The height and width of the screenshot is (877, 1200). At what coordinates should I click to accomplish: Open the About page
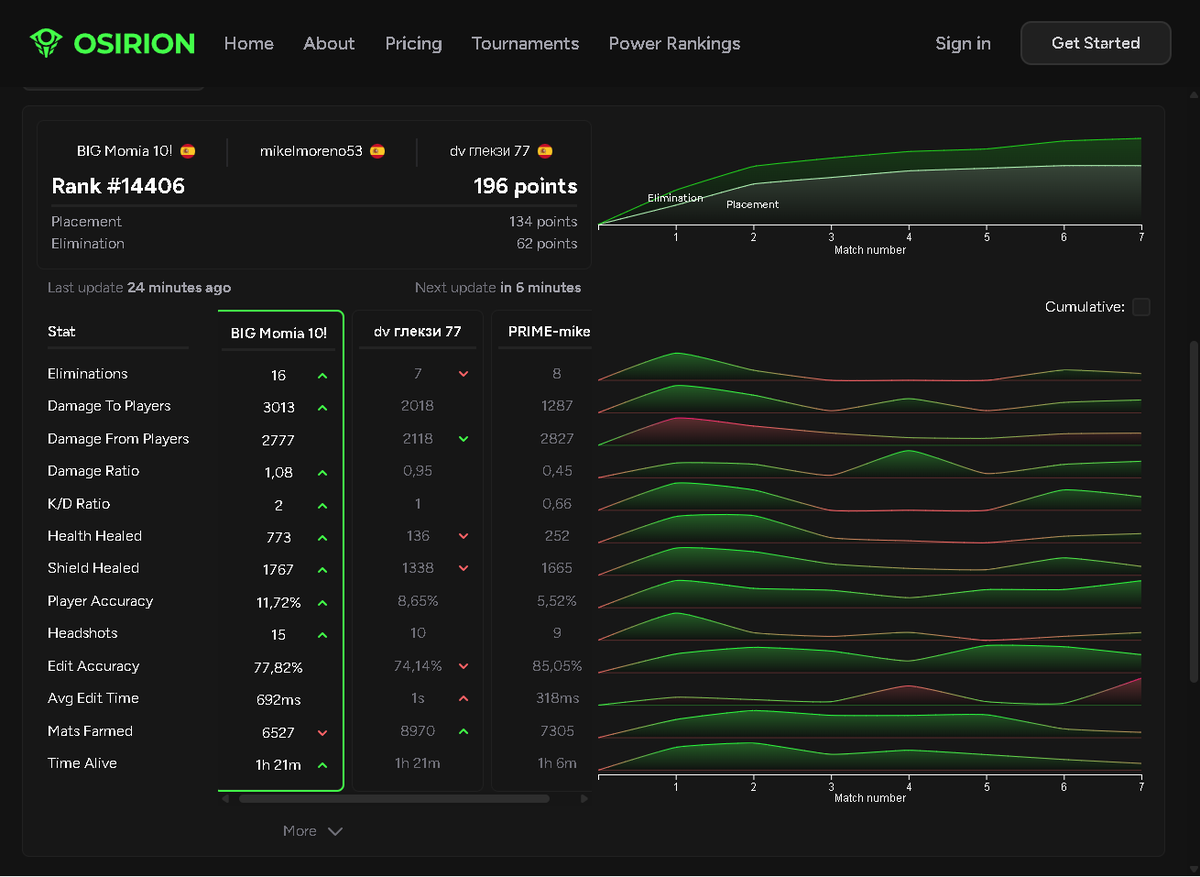pyautogui.click(x=329, y=43)
